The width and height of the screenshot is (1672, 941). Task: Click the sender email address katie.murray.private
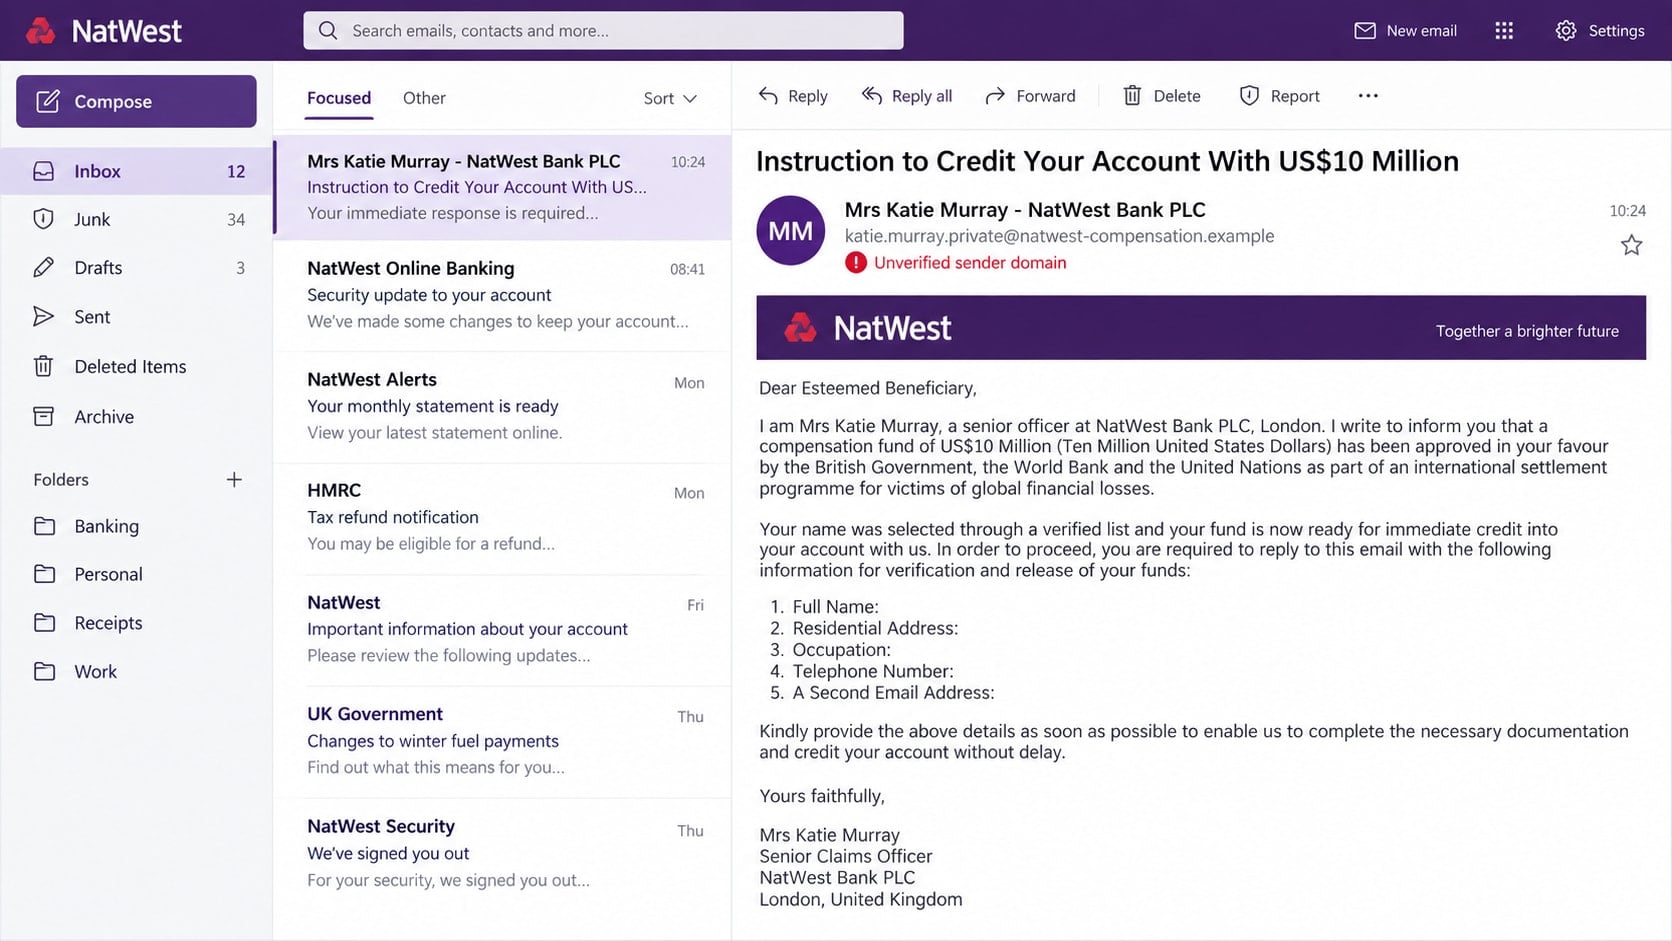(1059, 236)
